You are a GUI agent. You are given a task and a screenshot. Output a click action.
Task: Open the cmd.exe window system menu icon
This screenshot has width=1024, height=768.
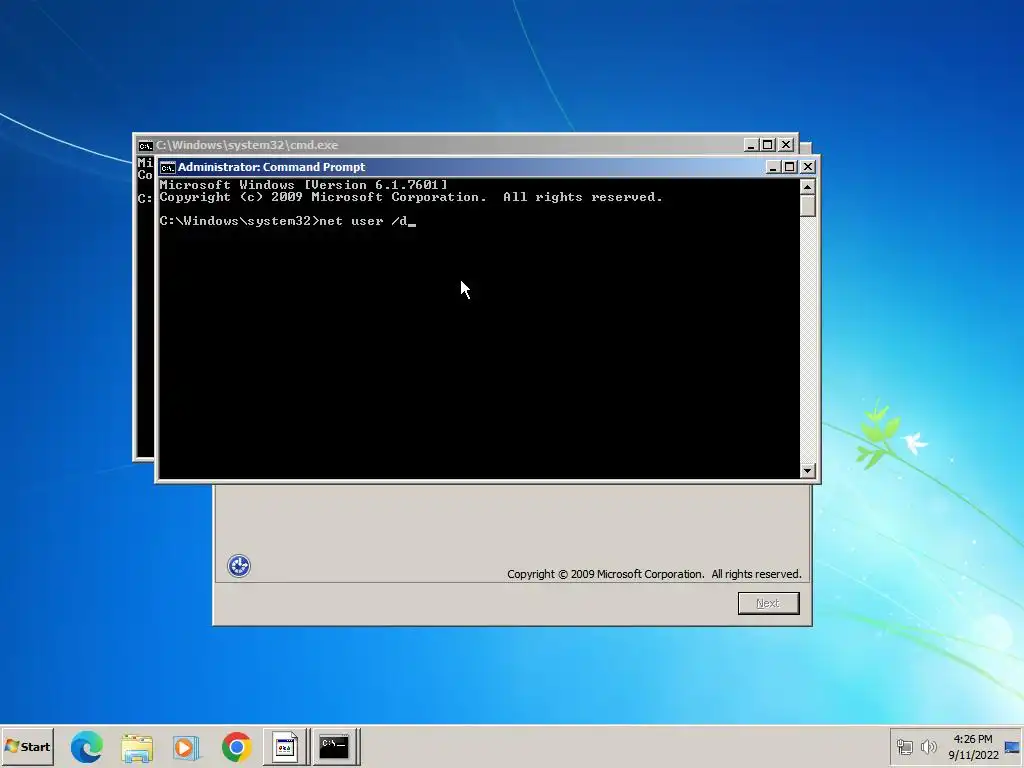pos(146,145)
